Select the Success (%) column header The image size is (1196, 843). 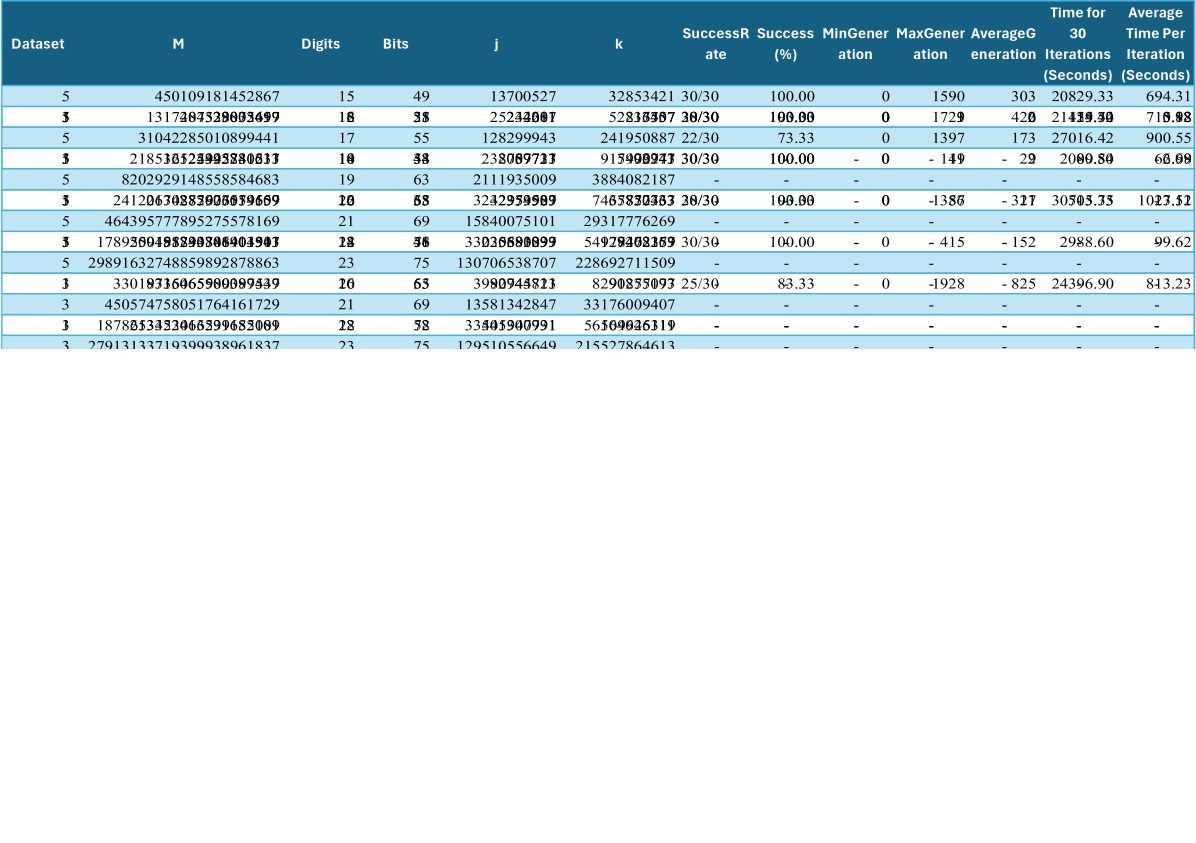click(x=785, y=44)
